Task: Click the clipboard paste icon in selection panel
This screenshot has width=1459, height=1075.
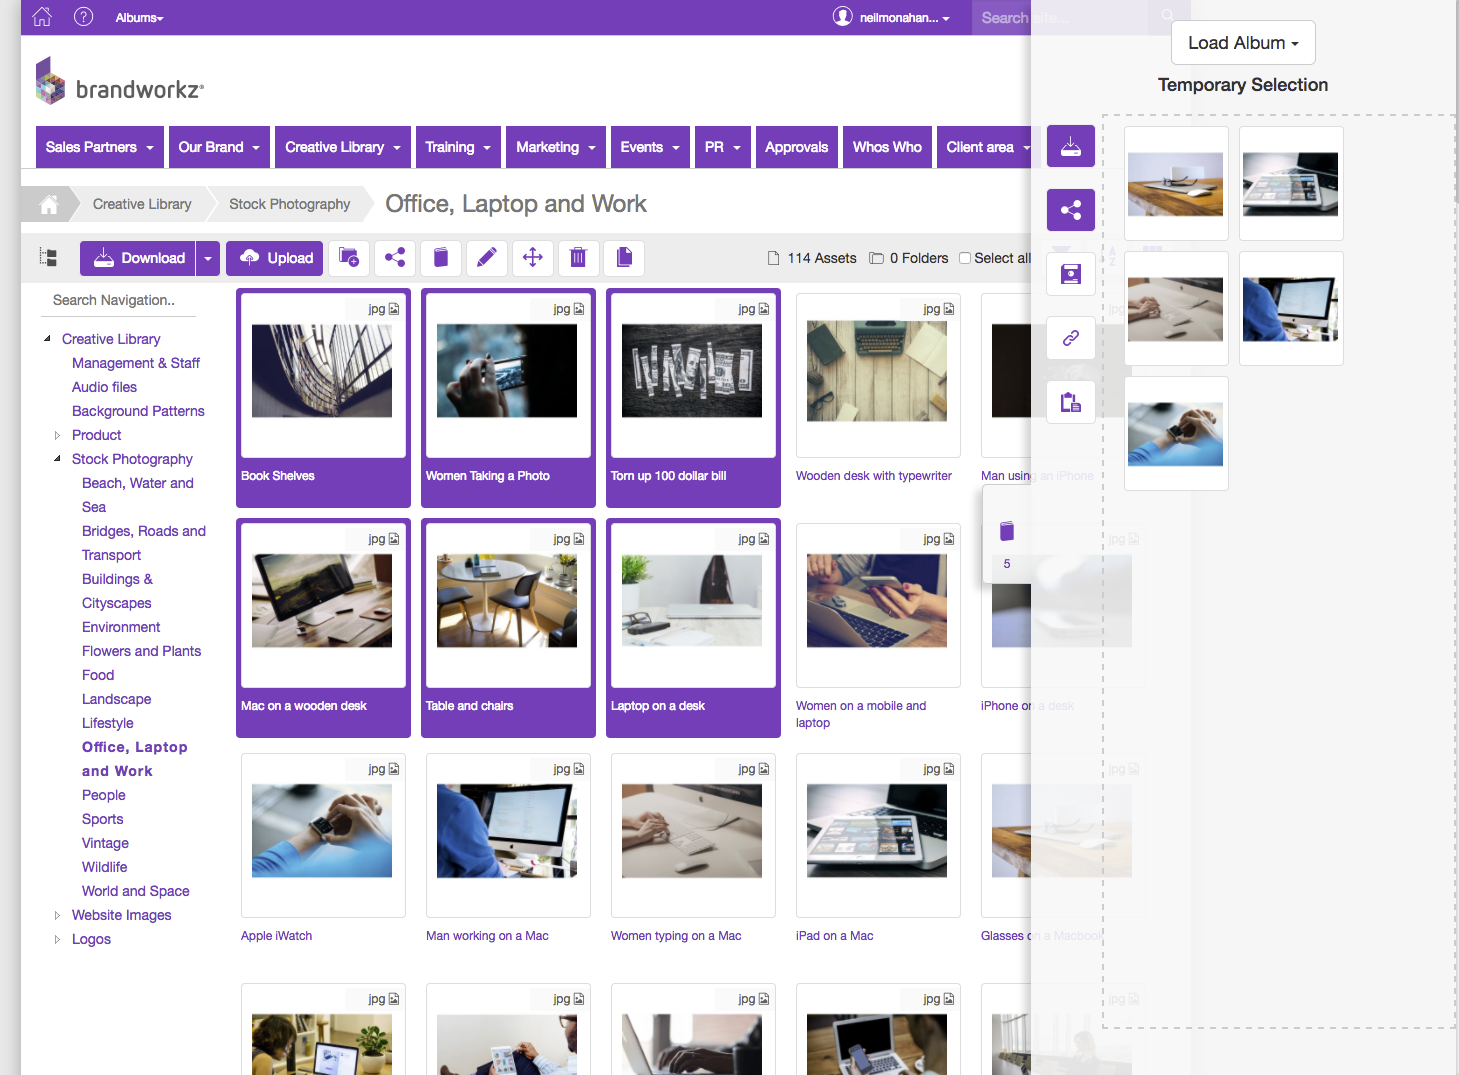Action: pos(1071,402)
